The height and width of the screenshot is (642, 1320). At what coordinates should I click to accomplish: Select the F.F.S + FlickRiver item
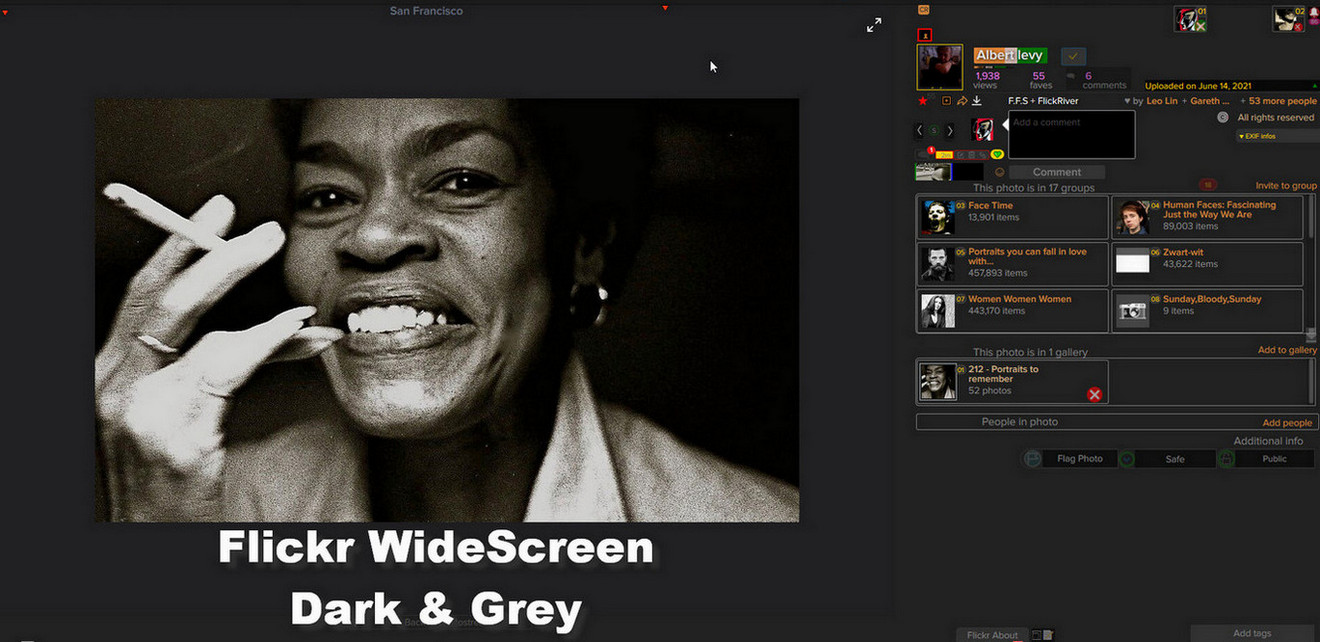click(1042, 100)
